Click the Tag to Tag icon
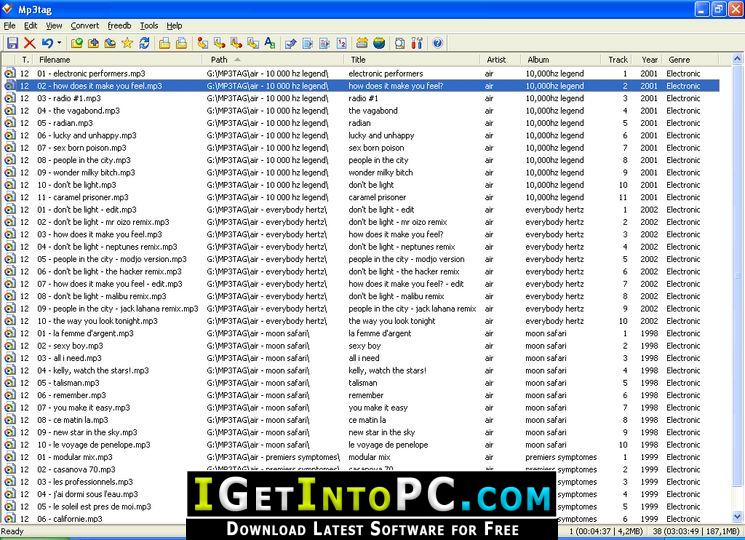This screenshot has height=540, width=745. click(x=253, y=43)
